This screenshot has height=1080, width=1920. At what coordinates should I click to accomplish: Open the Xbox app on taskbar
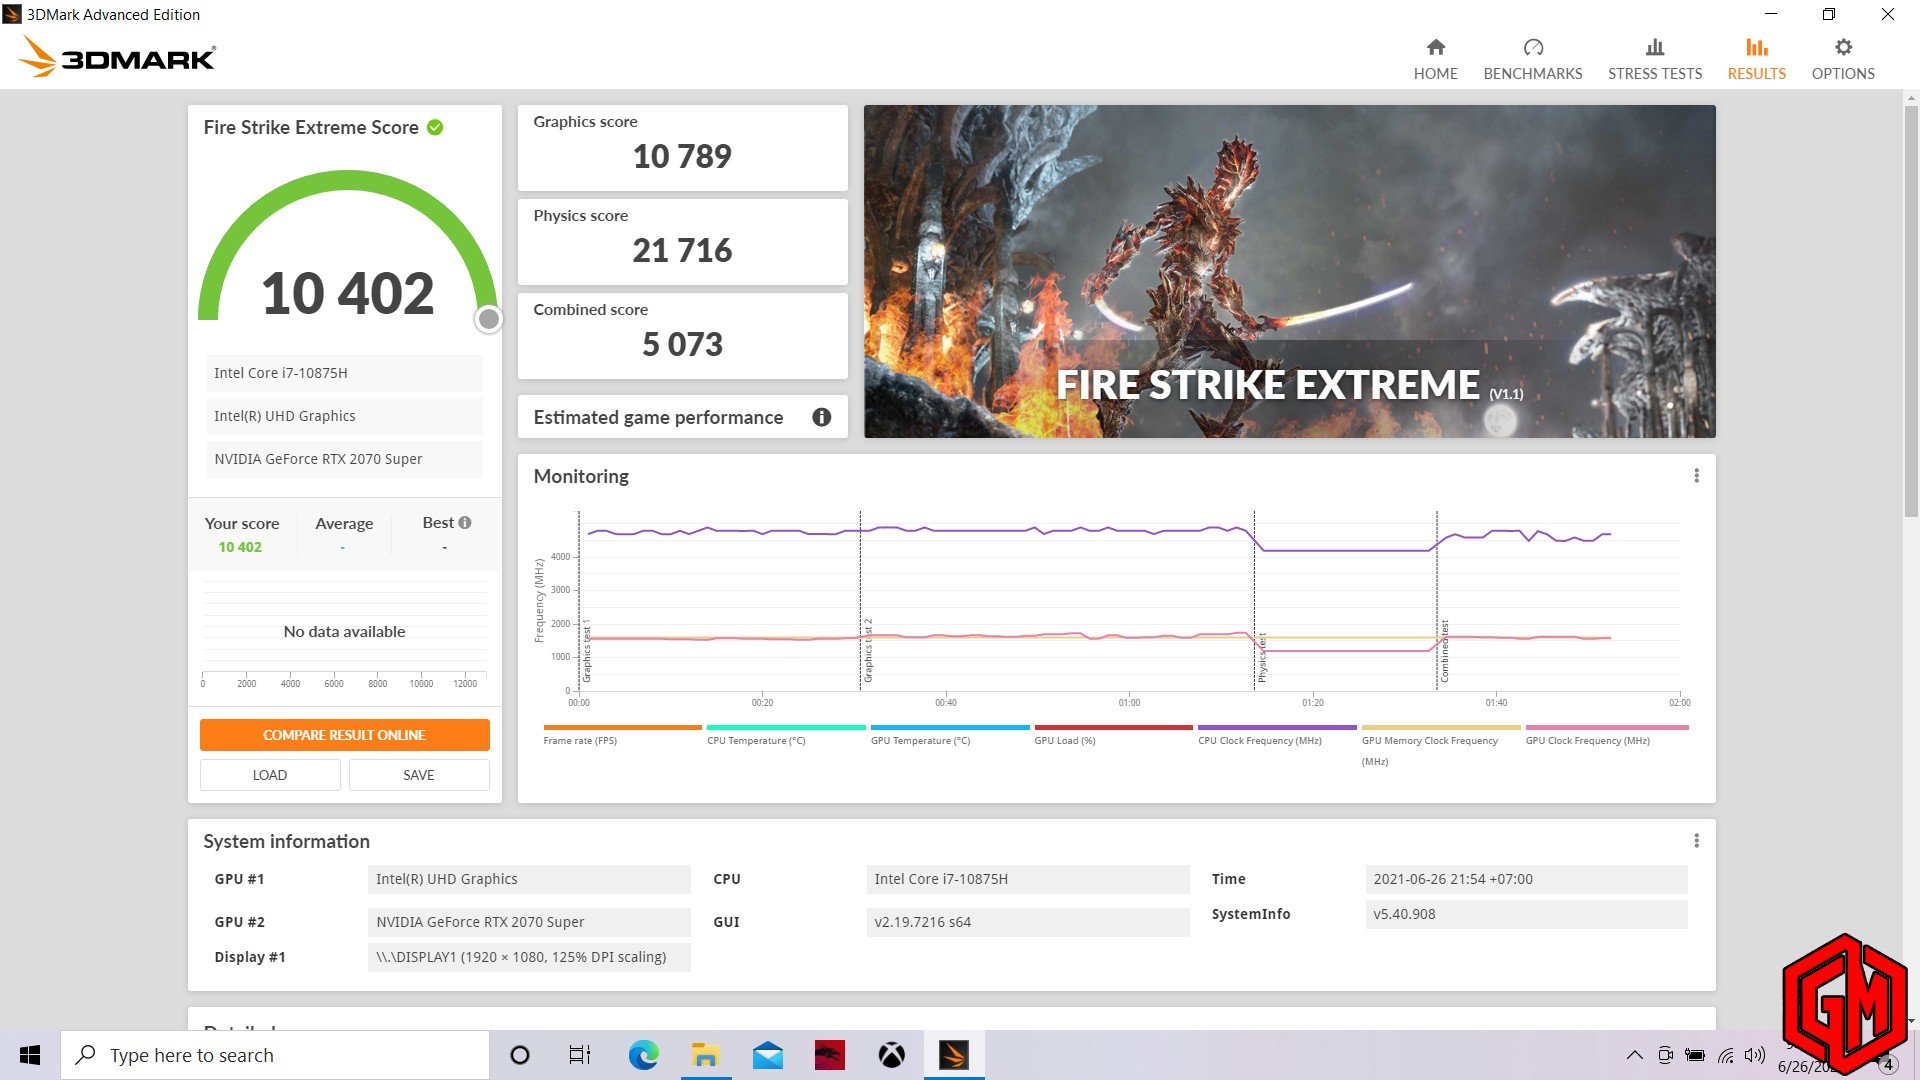[891, 1055]
